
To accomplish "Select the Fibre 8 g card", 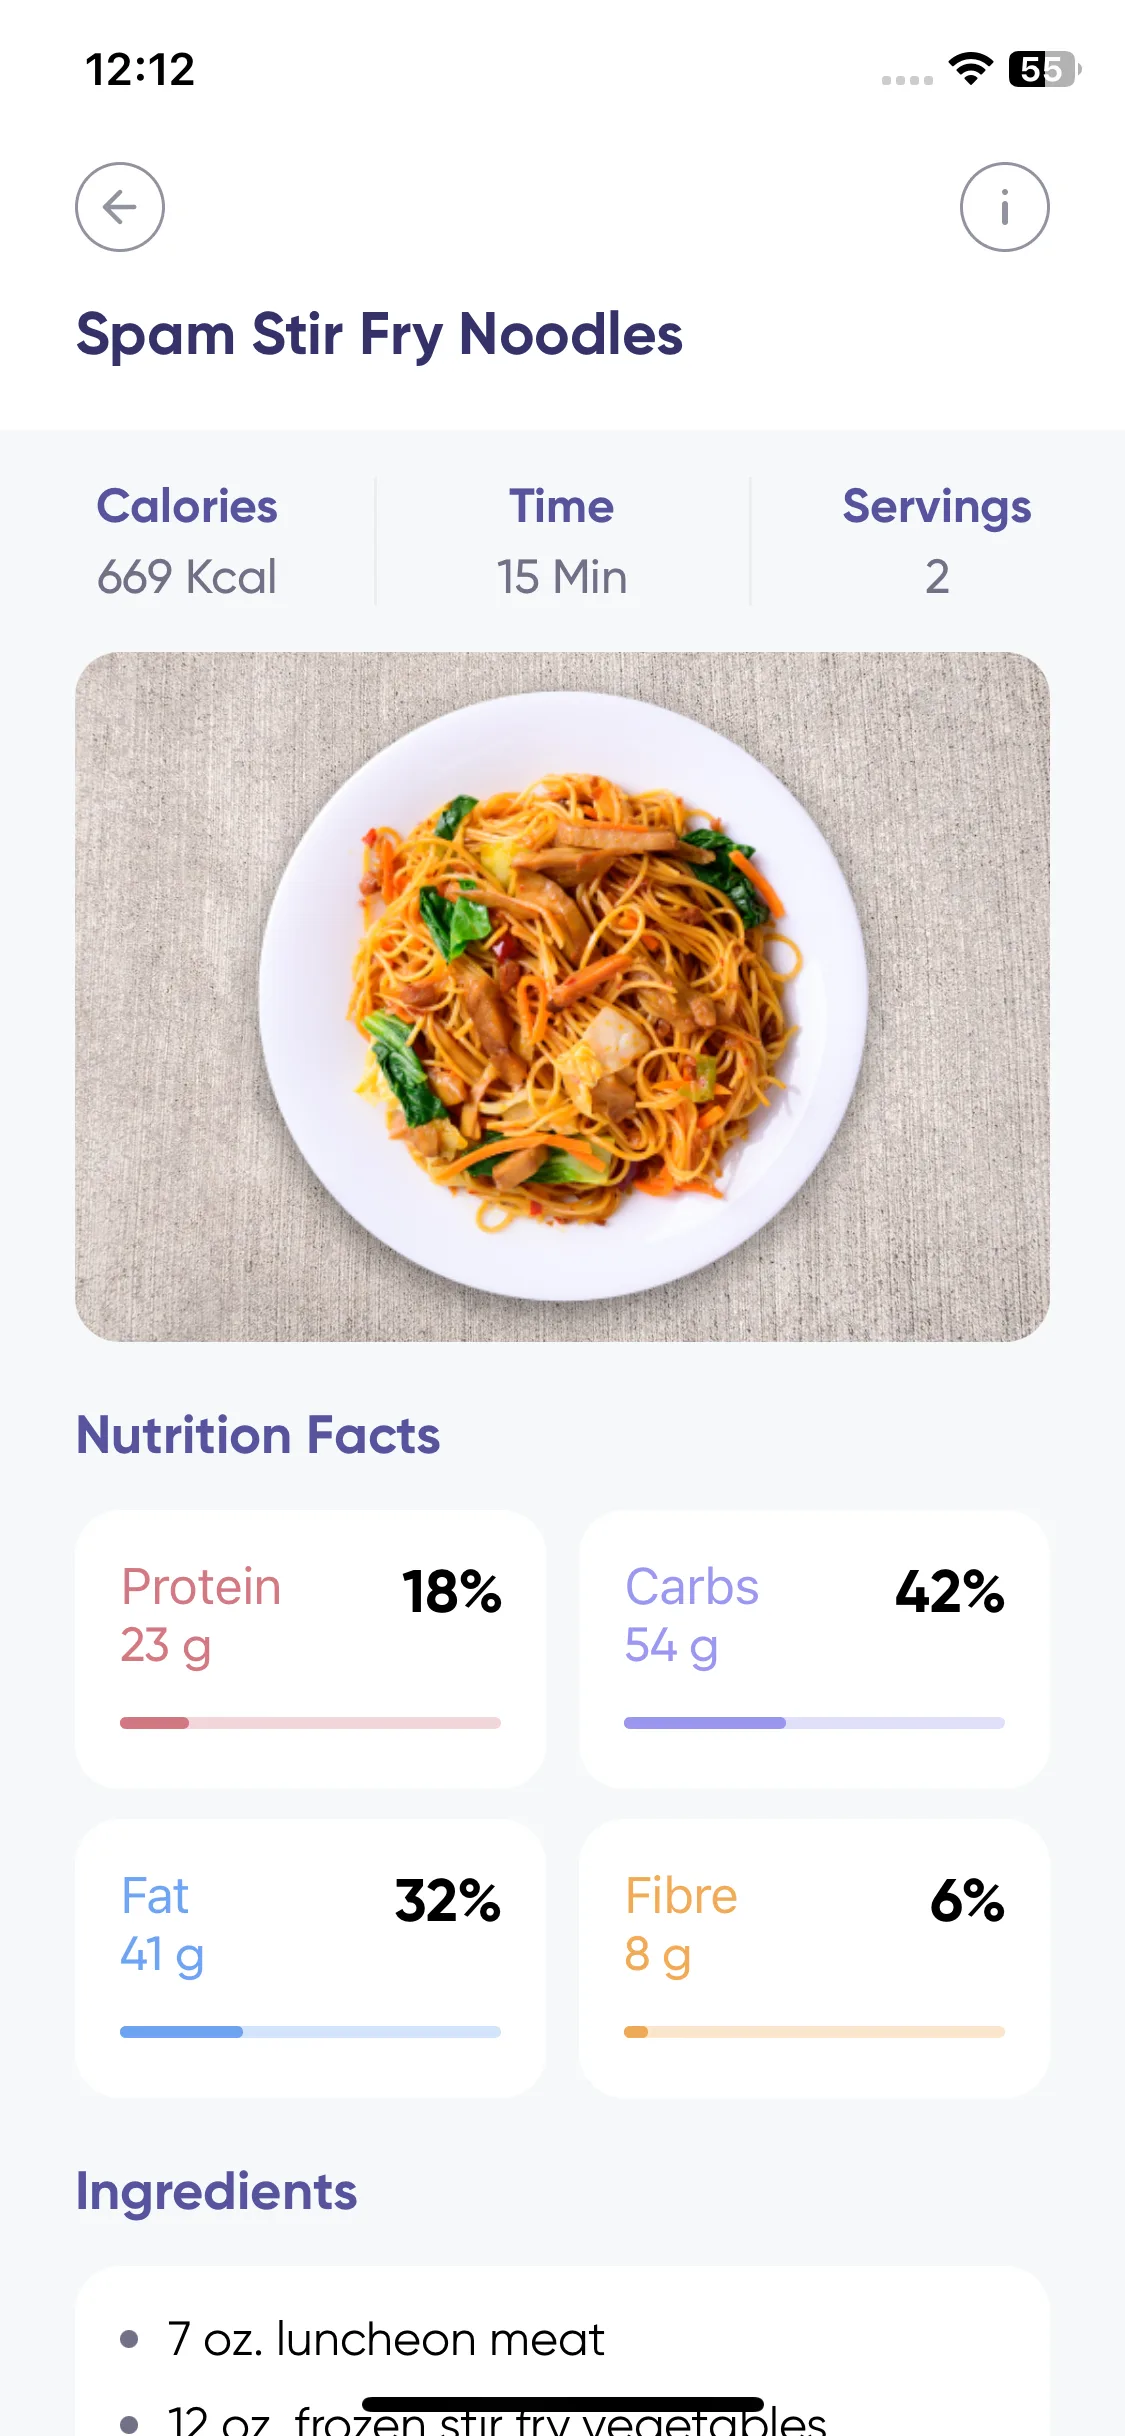I will 814,1958.
